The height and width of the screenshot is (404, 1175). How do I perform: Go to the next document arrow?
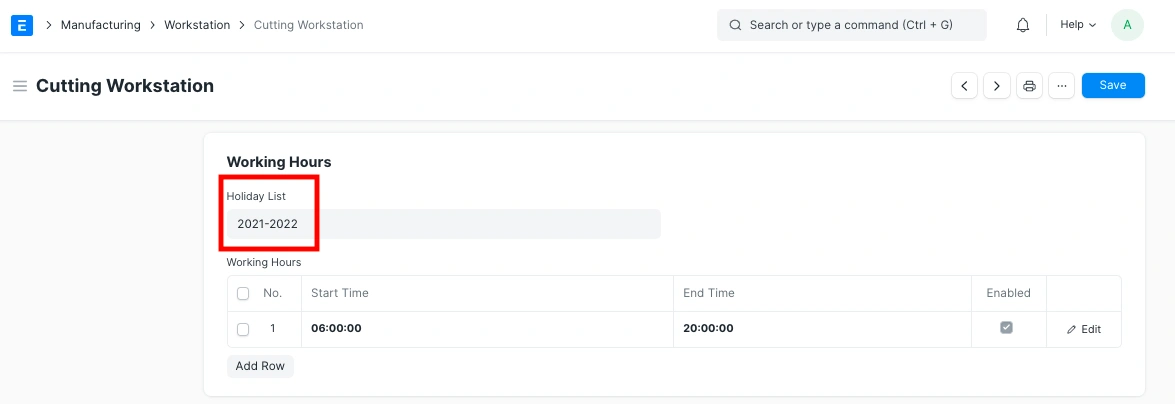[997, 86]
